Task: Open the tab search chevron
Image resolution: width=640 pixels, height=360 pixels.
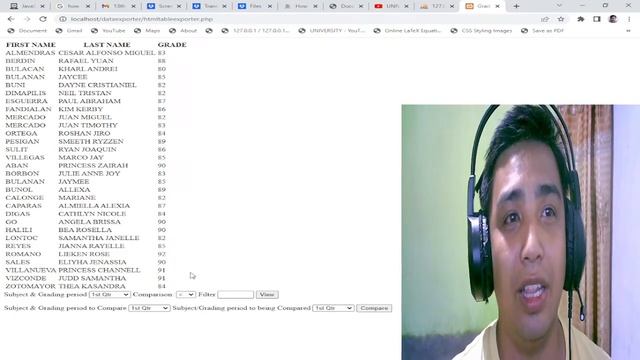Action: [559, 5]
